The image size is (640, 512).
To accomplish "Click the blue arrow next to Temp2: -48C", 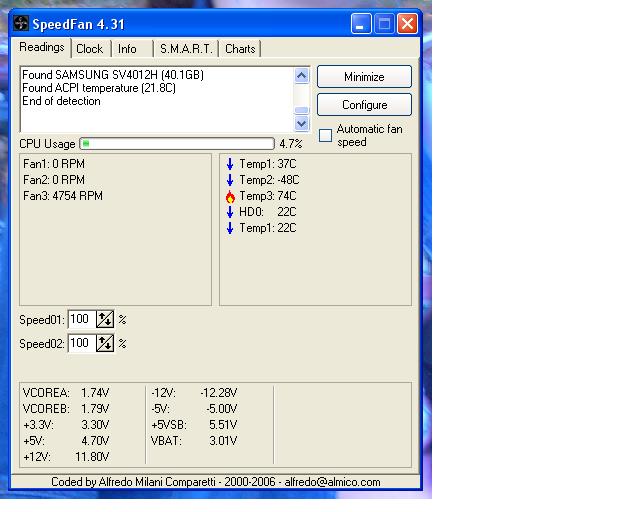I will click(230, 180).
